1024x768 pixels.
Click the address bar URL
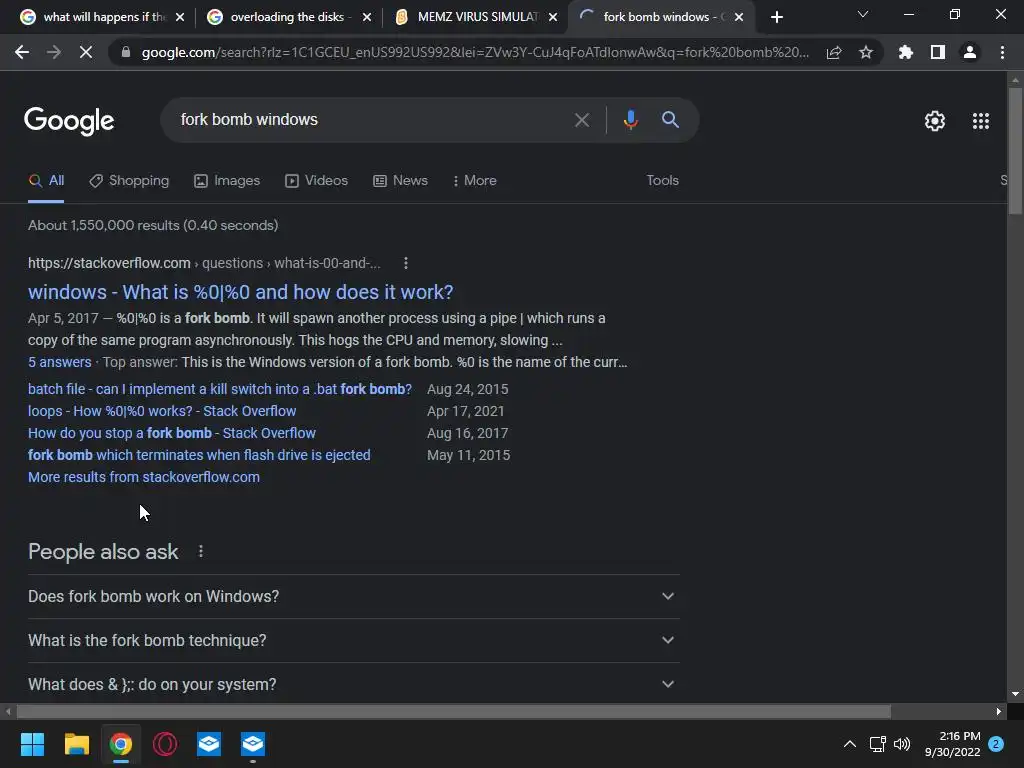(475, 52)
